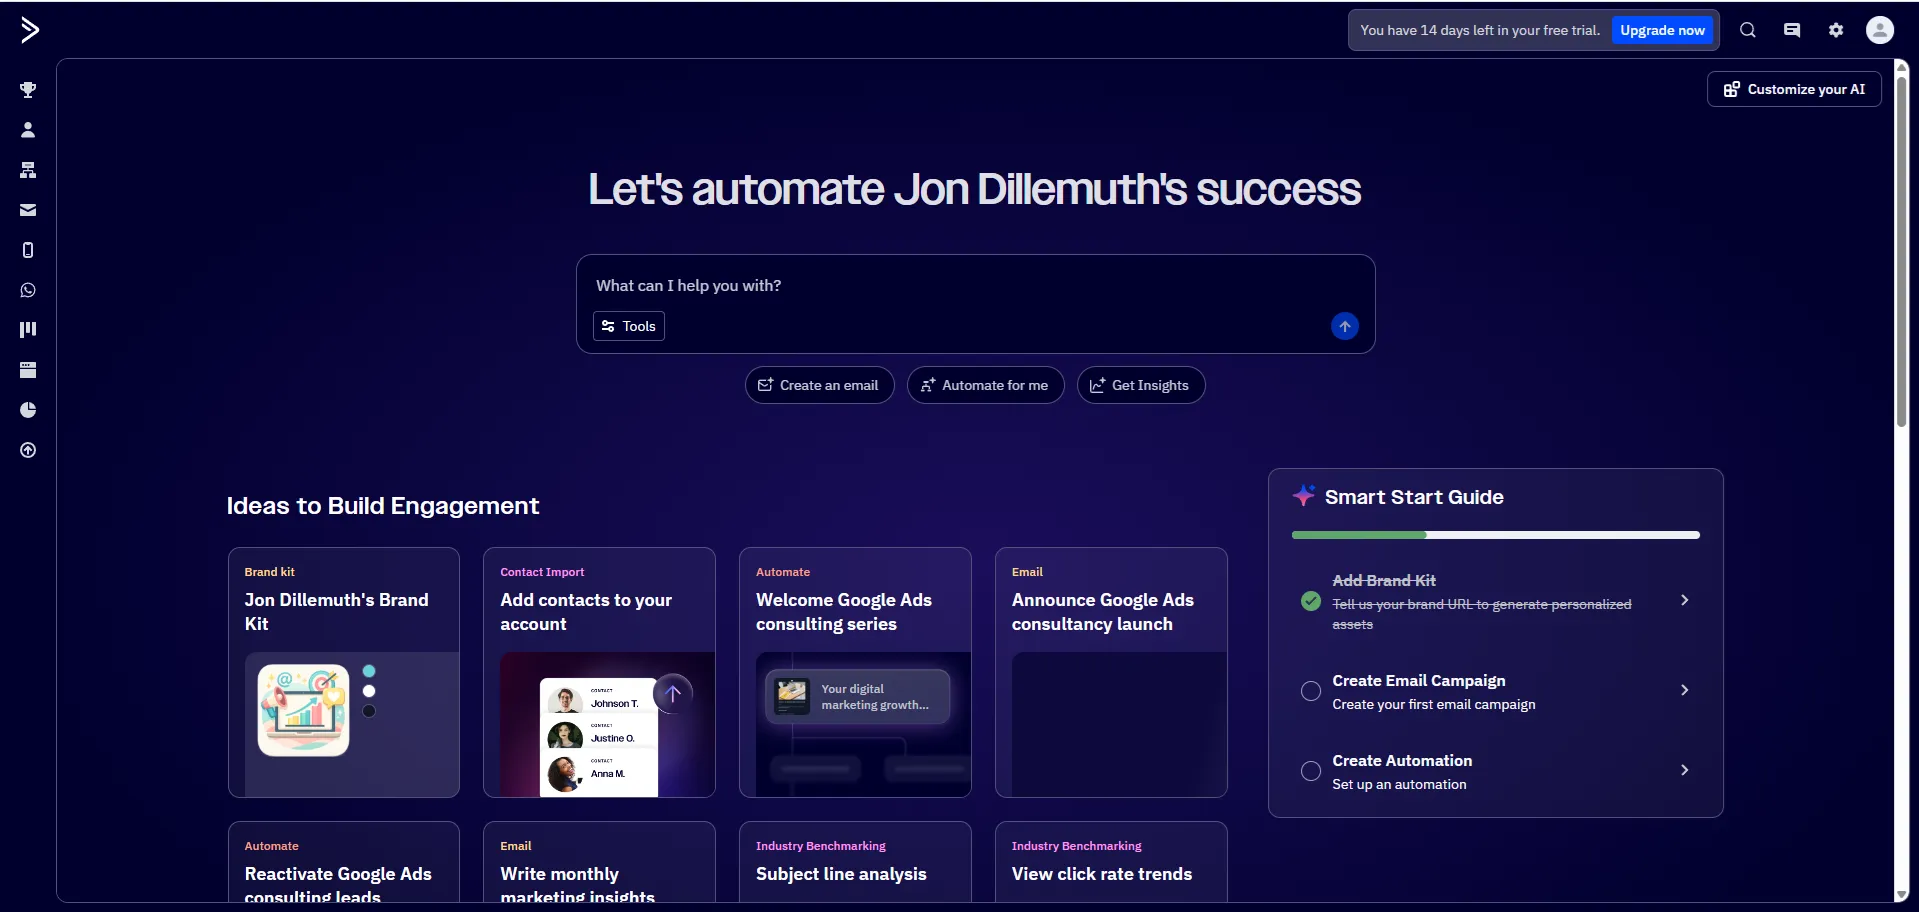Open Contacts from the sidebar person icon

28,130
